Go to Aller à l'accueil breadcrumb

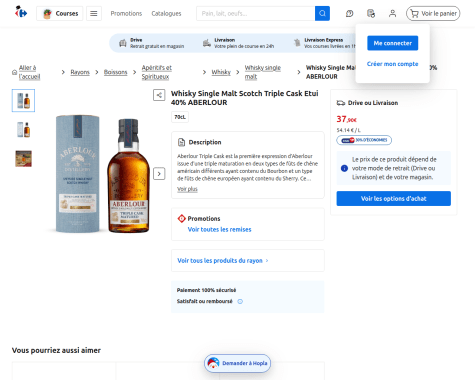point(29,72)
